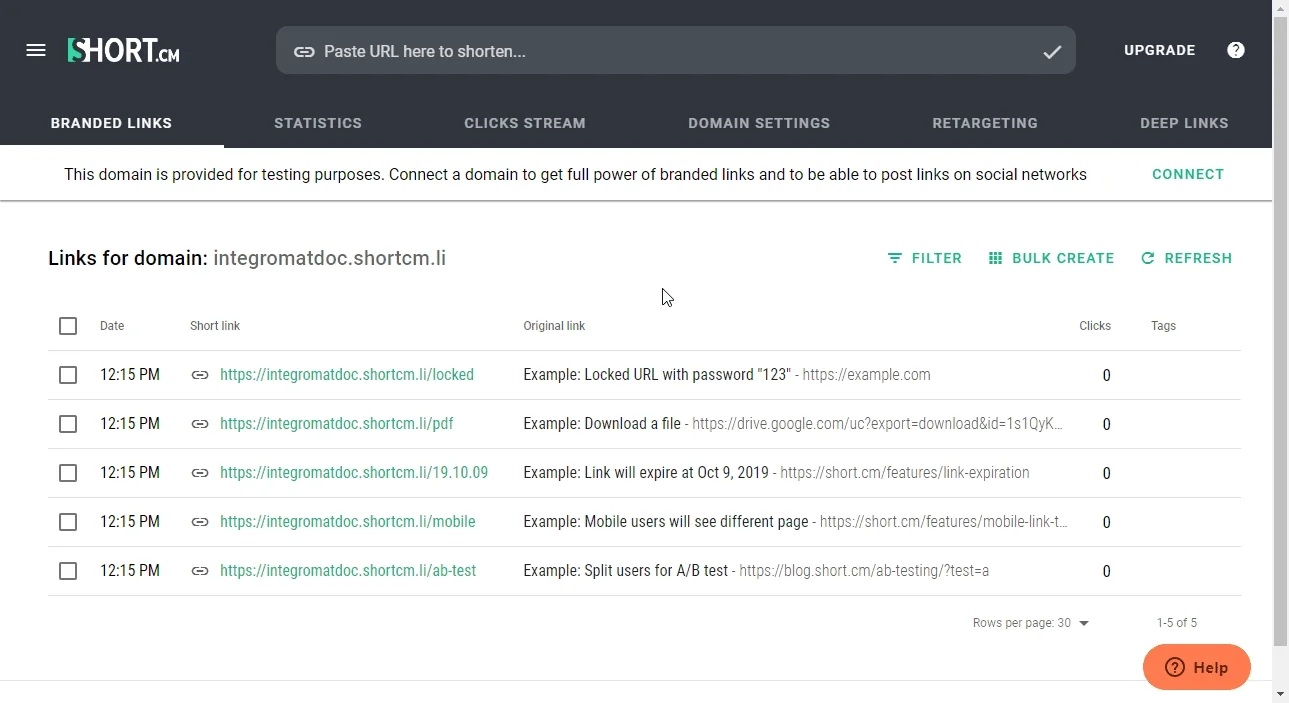Image resolution: width=1289 pixels, height=703 pixels.
Task: Click the Short.cm logo
Action: tap(123, 50)
